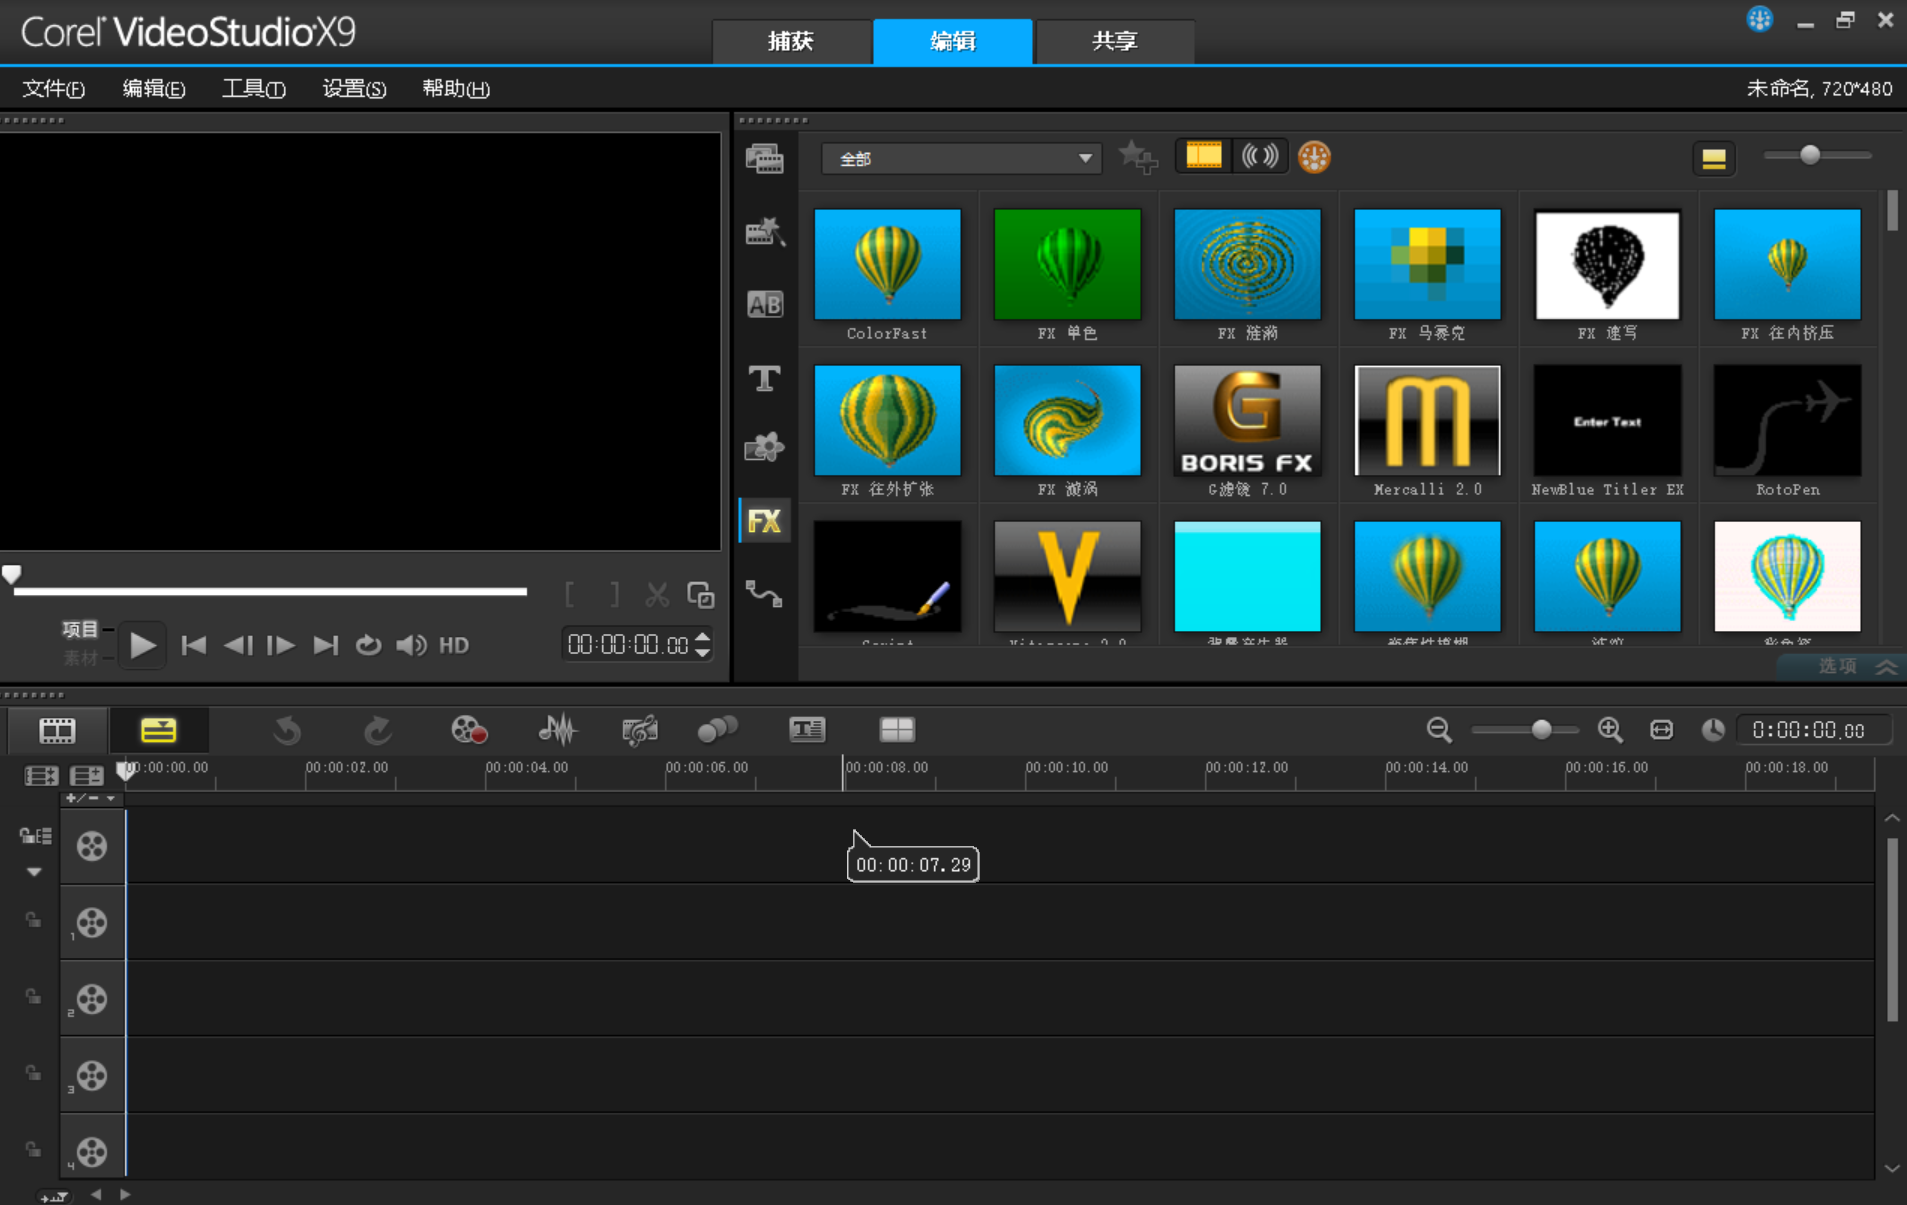Jump to the end of preview
Screen dimensions: 1907x1205
325,645
